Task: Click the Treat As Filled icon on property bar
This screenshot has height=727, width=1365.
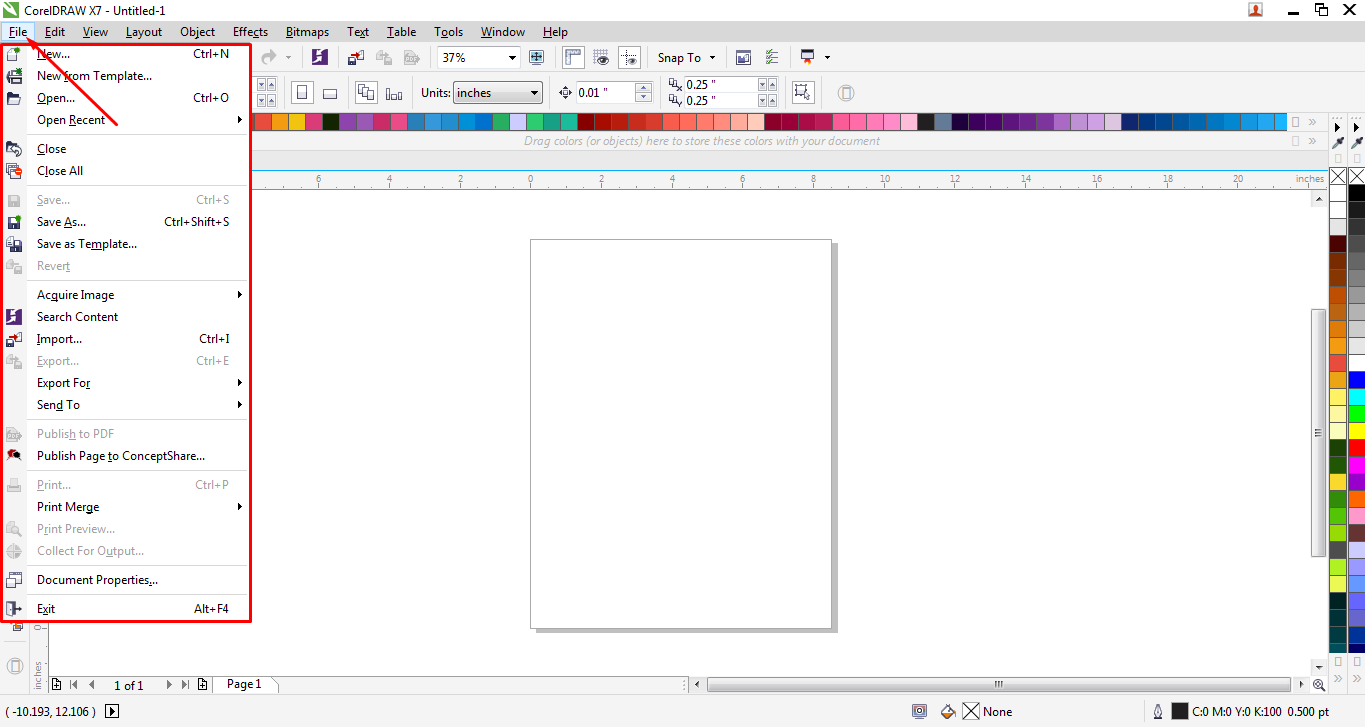Action: pos(802,92)
